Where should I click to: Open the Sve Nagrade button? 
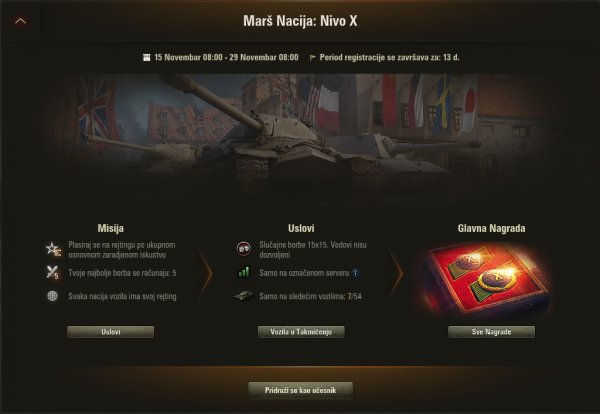pos(491,332)
